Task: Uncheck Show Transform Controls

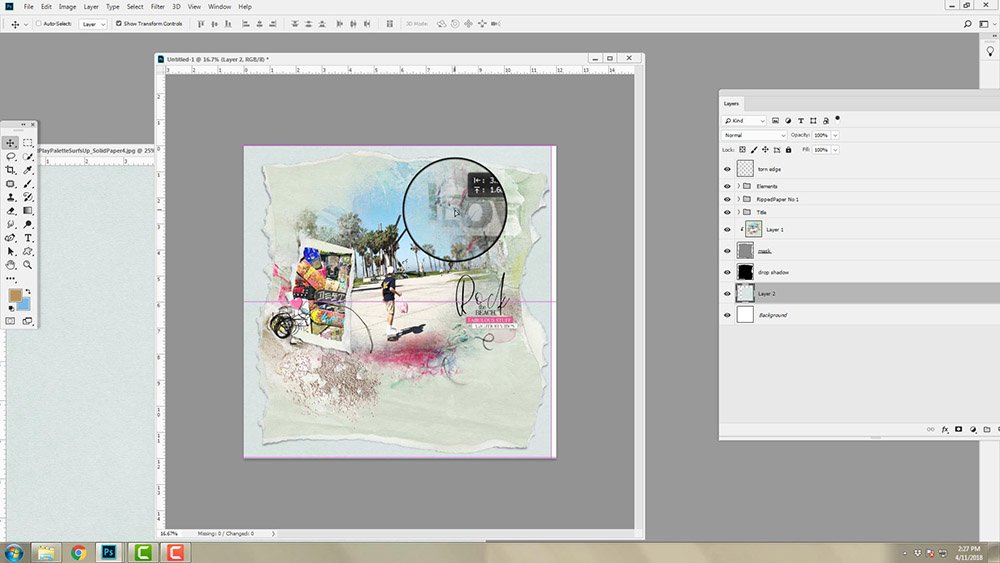Action: (119, 24)
